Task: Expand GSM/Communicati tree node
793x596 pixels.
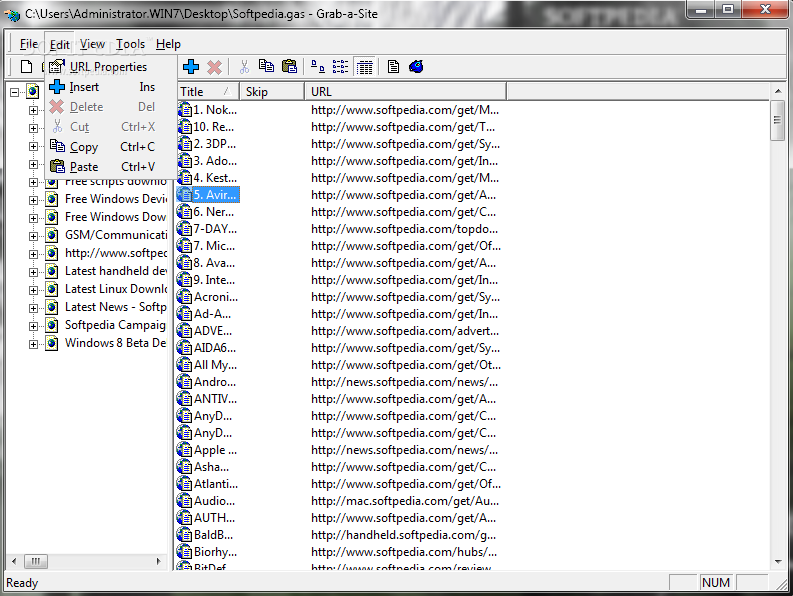Action: 33,236
